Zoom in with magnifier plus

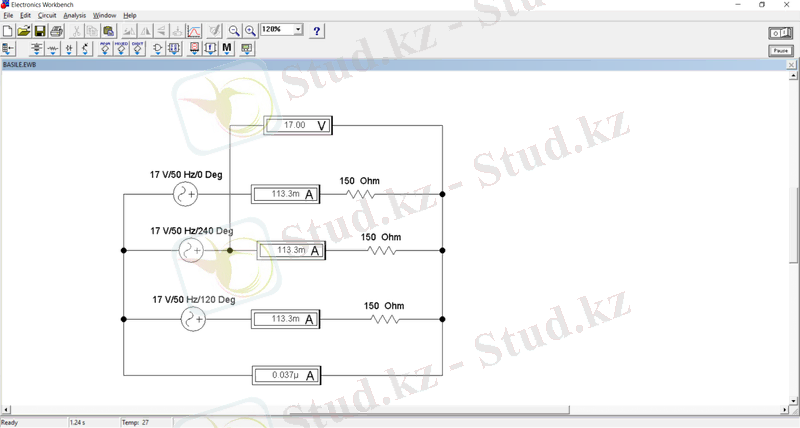click(x=251, y=31)
